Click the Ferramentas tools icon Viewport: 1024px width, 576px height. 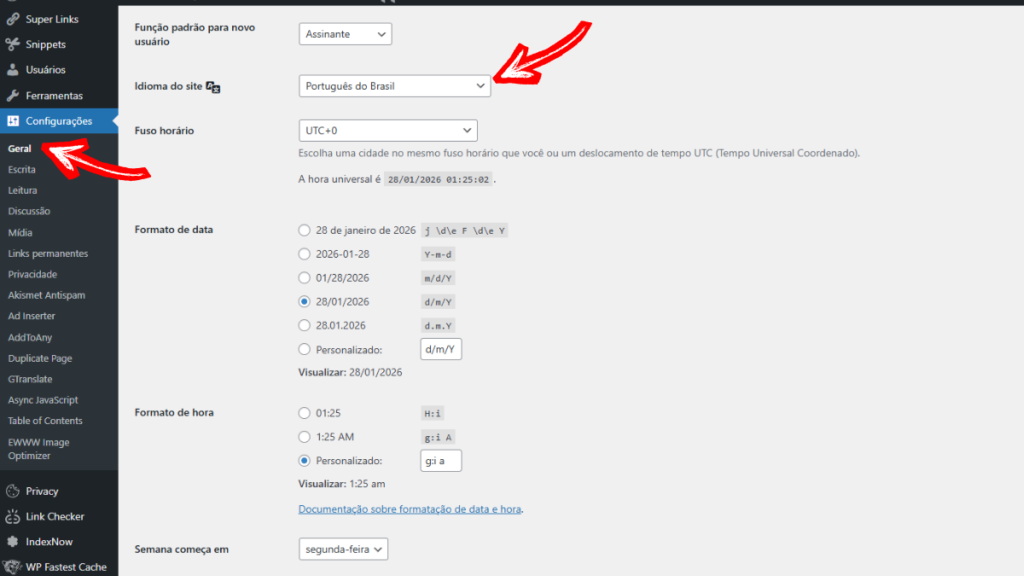tap(11, 95)
